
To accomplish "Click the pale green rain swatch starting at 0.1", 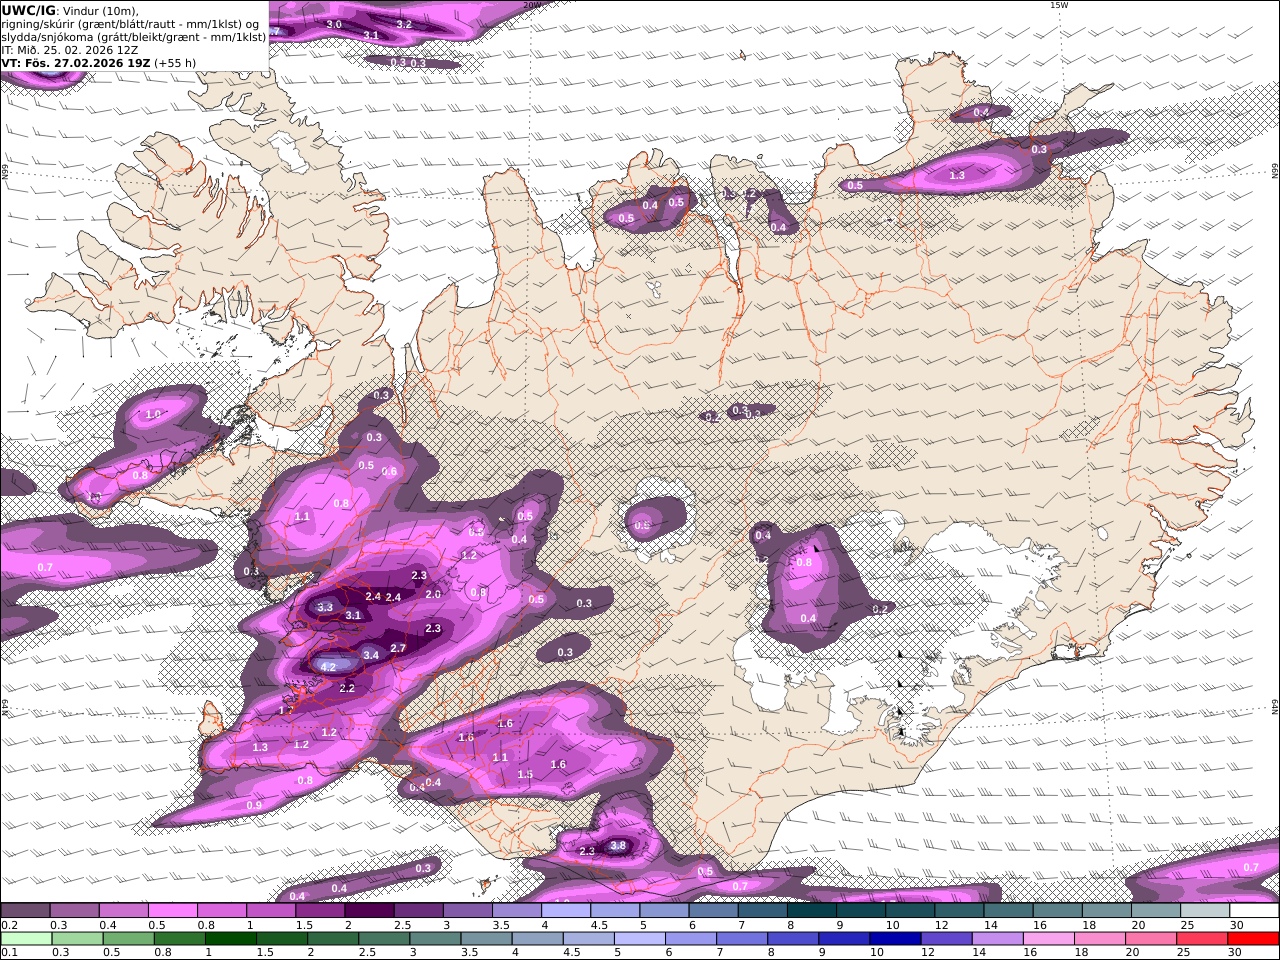I will [x=26, y=938].
